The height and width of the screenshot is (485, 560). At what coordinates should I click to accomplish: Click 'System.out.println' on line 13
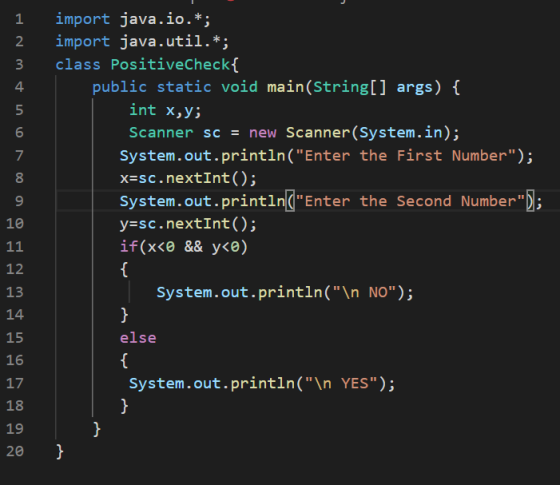(x=239, y=292)
